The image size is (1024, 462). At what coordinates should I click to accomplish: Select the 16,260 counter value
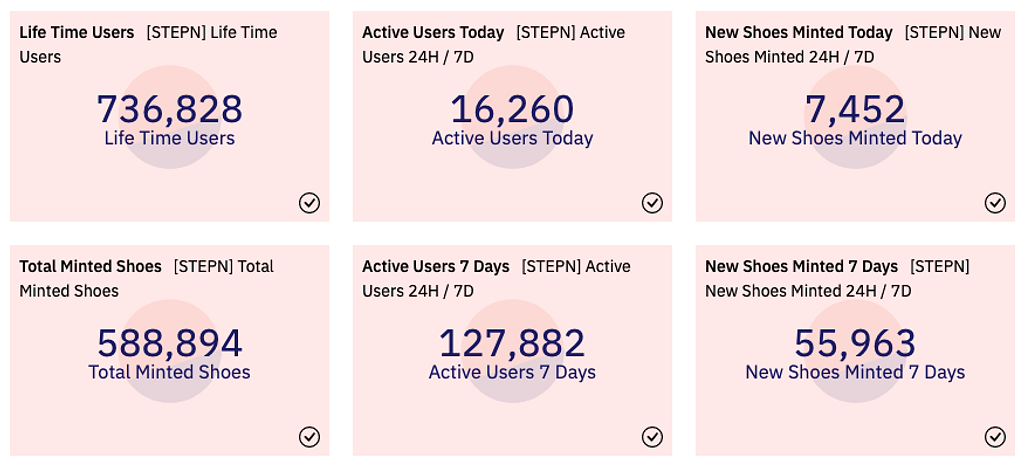(x=512, y=109)
